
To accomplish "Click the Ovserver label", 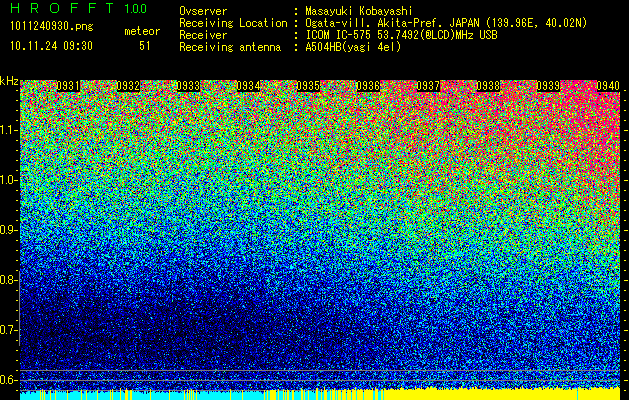I will click(203, 11).
